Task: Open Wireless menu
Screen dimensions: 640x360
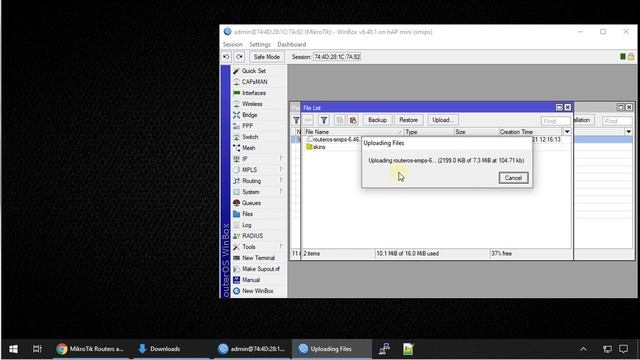Action: coord(252,104)
